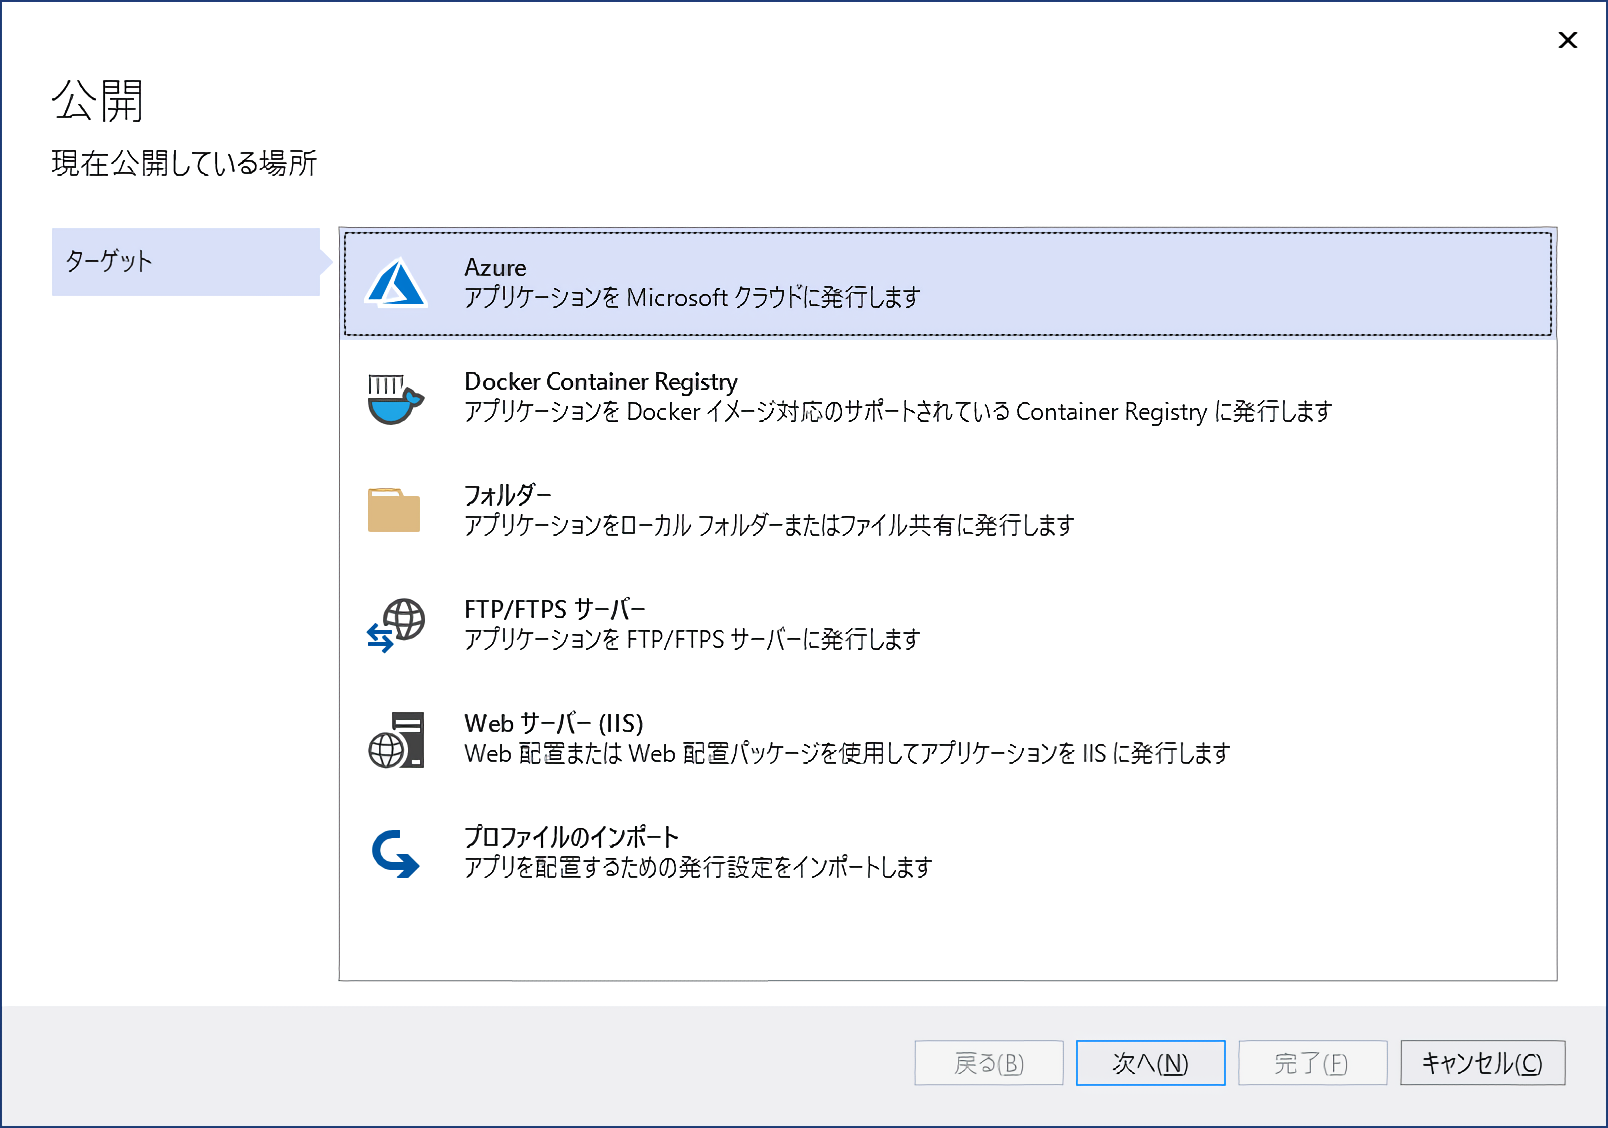This screenshot has height=1128, width=1608.
Task: Click the Docker whale icon
Action: (395, 398)
